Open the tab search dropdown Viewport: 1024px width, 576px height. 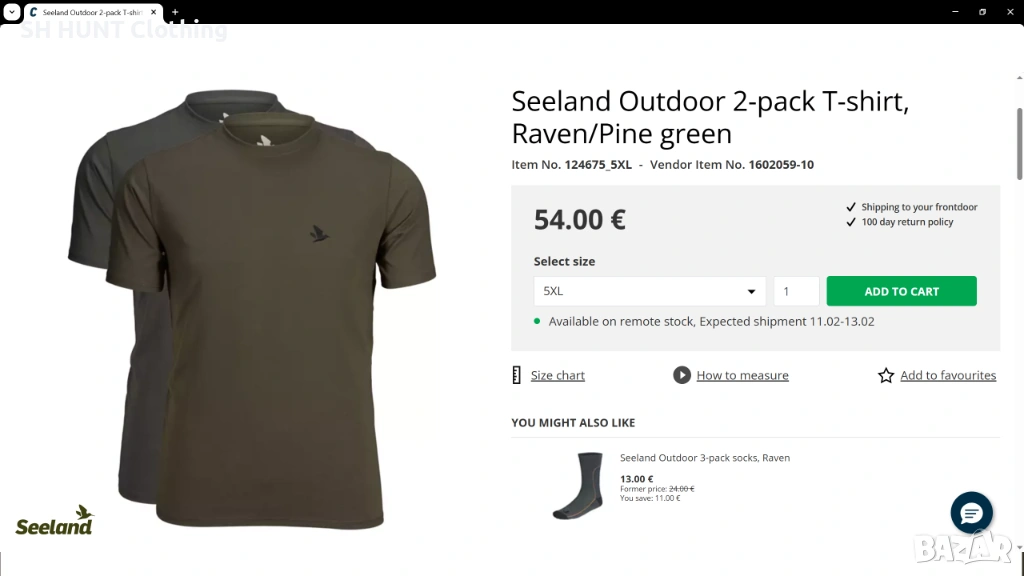[x=11, y=12]
